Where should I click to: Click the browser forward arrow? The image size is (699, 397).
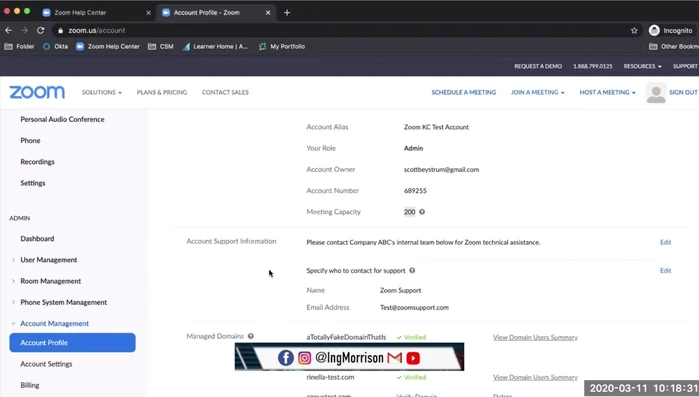(25, 30)
